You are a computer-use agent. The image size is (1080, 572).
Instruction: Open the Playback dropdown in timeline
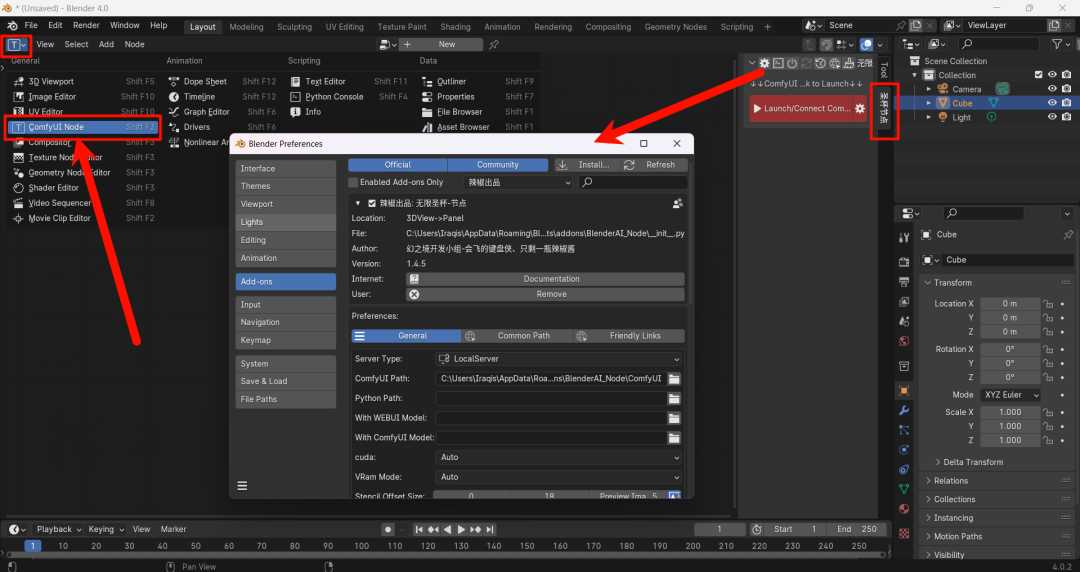click(x=59, y=529)
